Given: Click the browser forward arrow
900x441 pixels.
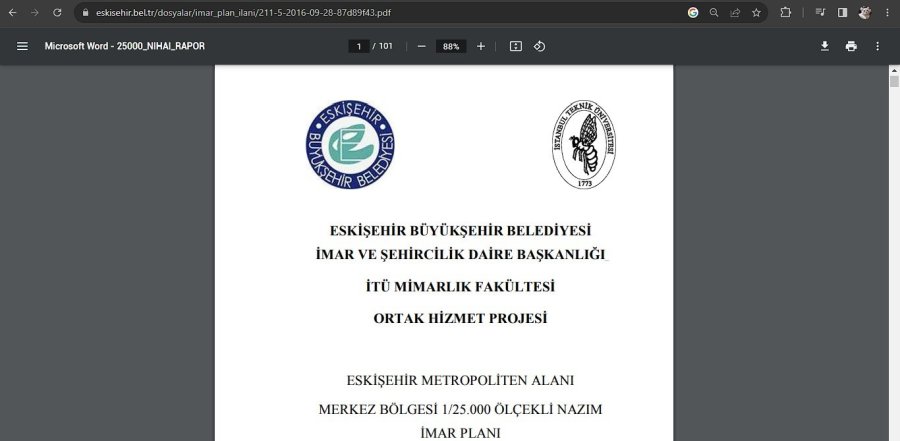Looking at the screenshot, I should point(34,13).
